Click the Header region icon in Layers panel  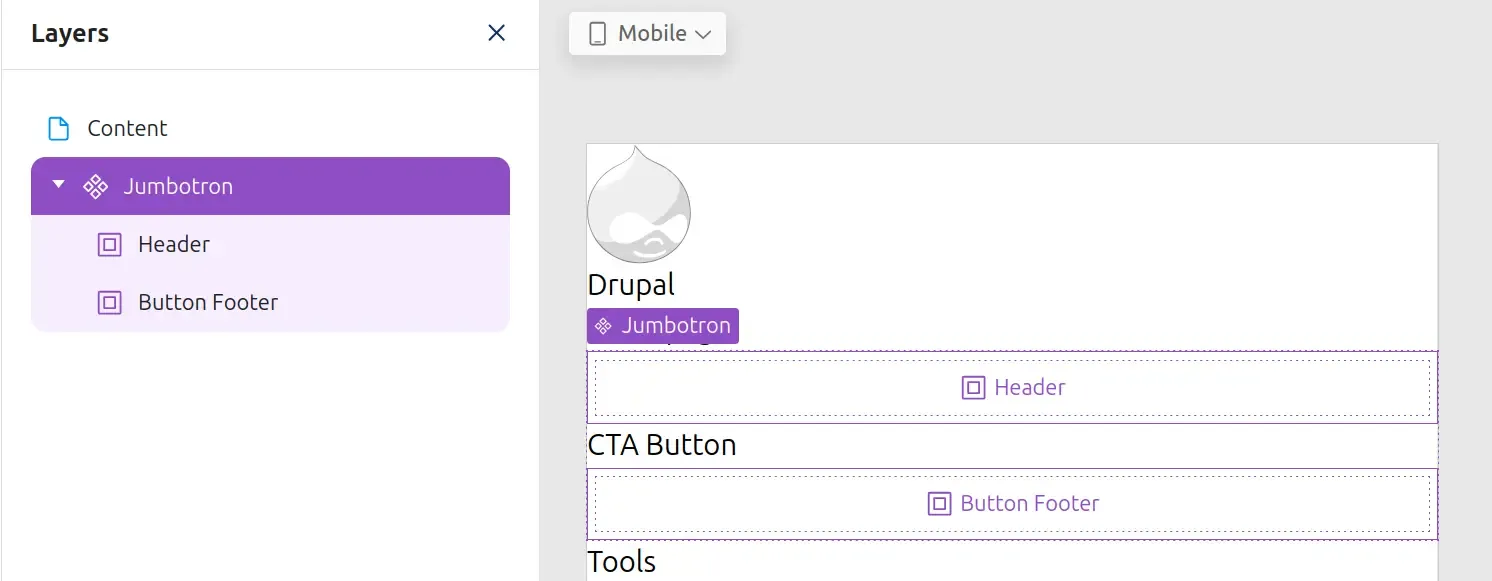tap(108, 244)
